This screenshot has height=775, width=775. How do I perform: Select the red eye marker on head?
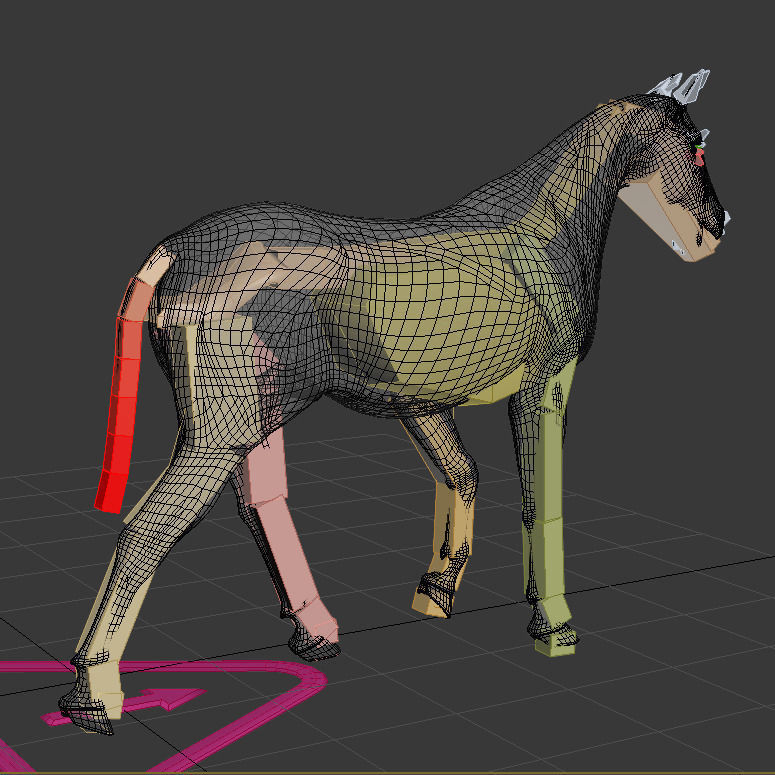699,157
